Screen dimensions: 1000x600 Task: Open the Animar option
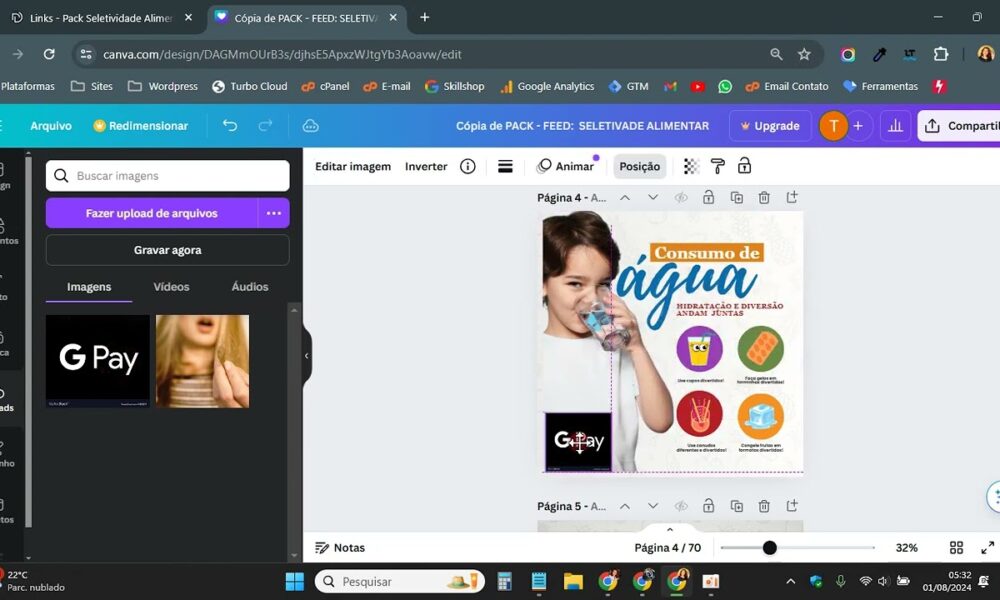pyautogui.click(x=565, y=166)
